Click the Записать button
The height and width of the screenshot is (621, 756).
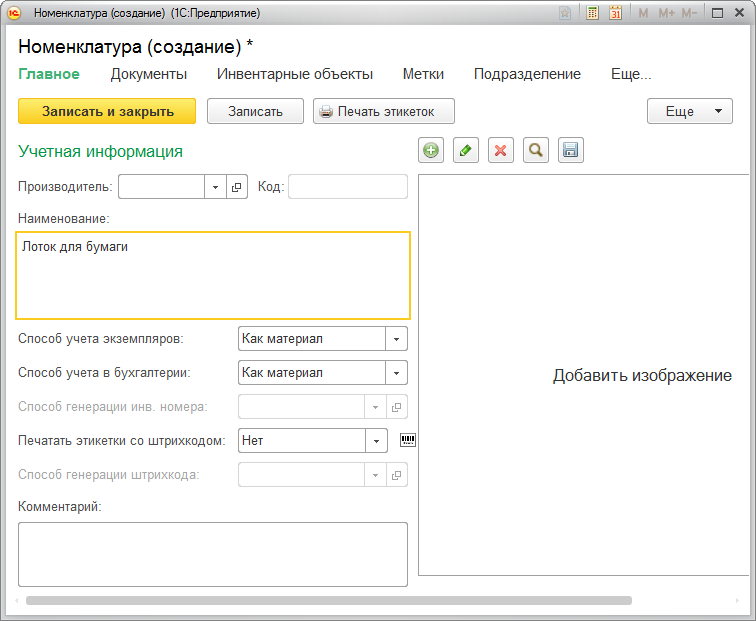click(x=255, y=111)
